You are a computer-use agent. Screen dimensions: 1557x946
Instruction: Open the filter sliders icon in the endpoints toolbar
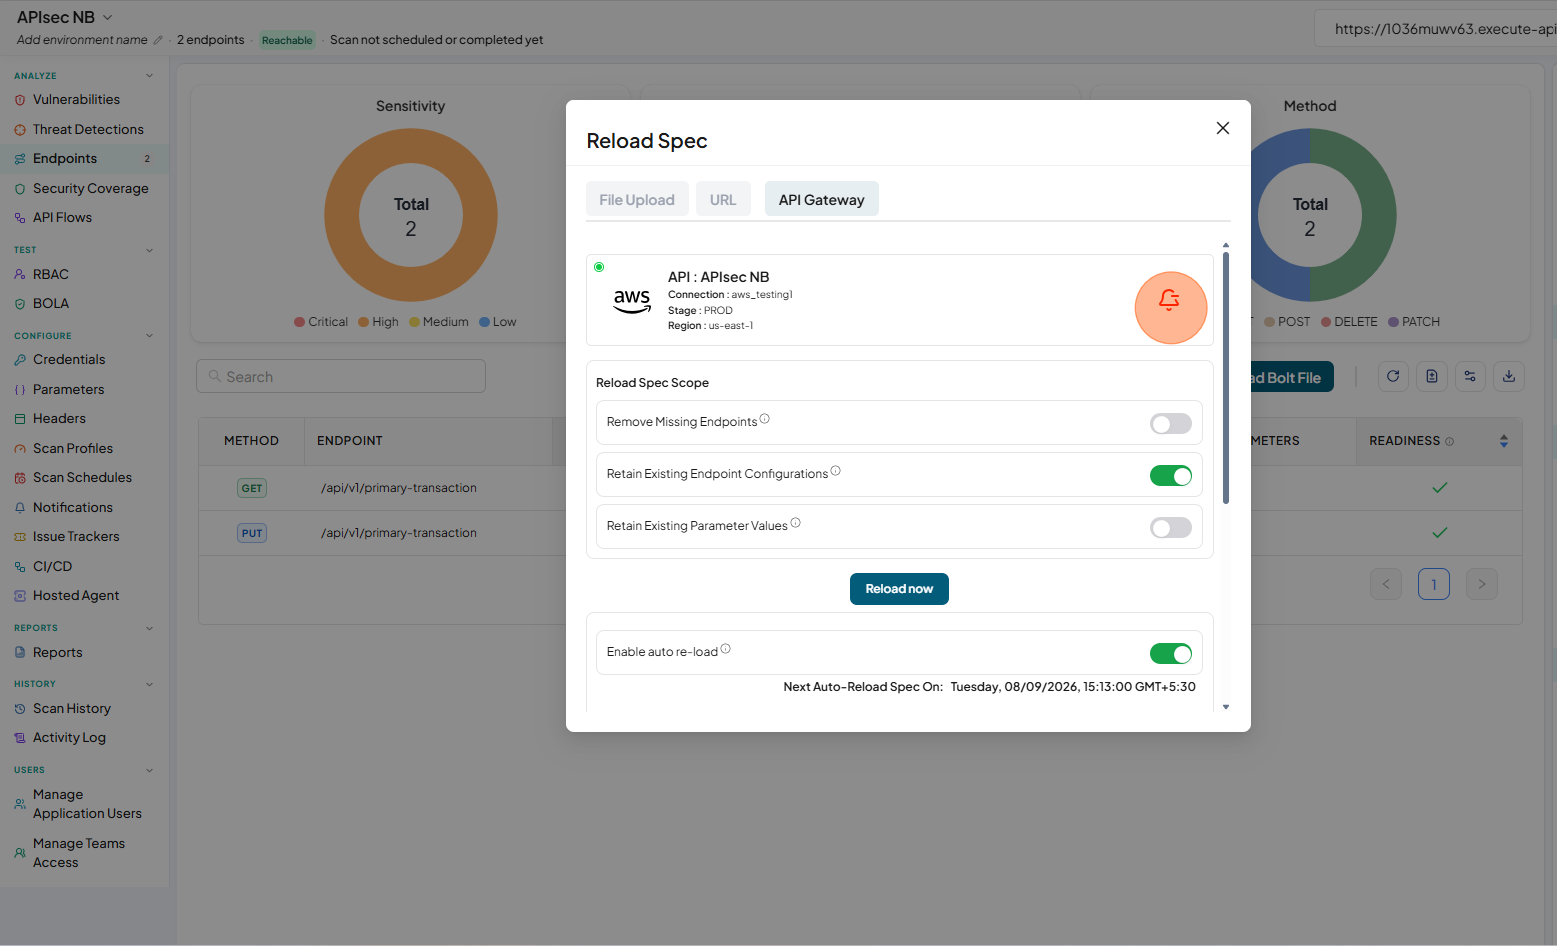(x=1470, y=376)
